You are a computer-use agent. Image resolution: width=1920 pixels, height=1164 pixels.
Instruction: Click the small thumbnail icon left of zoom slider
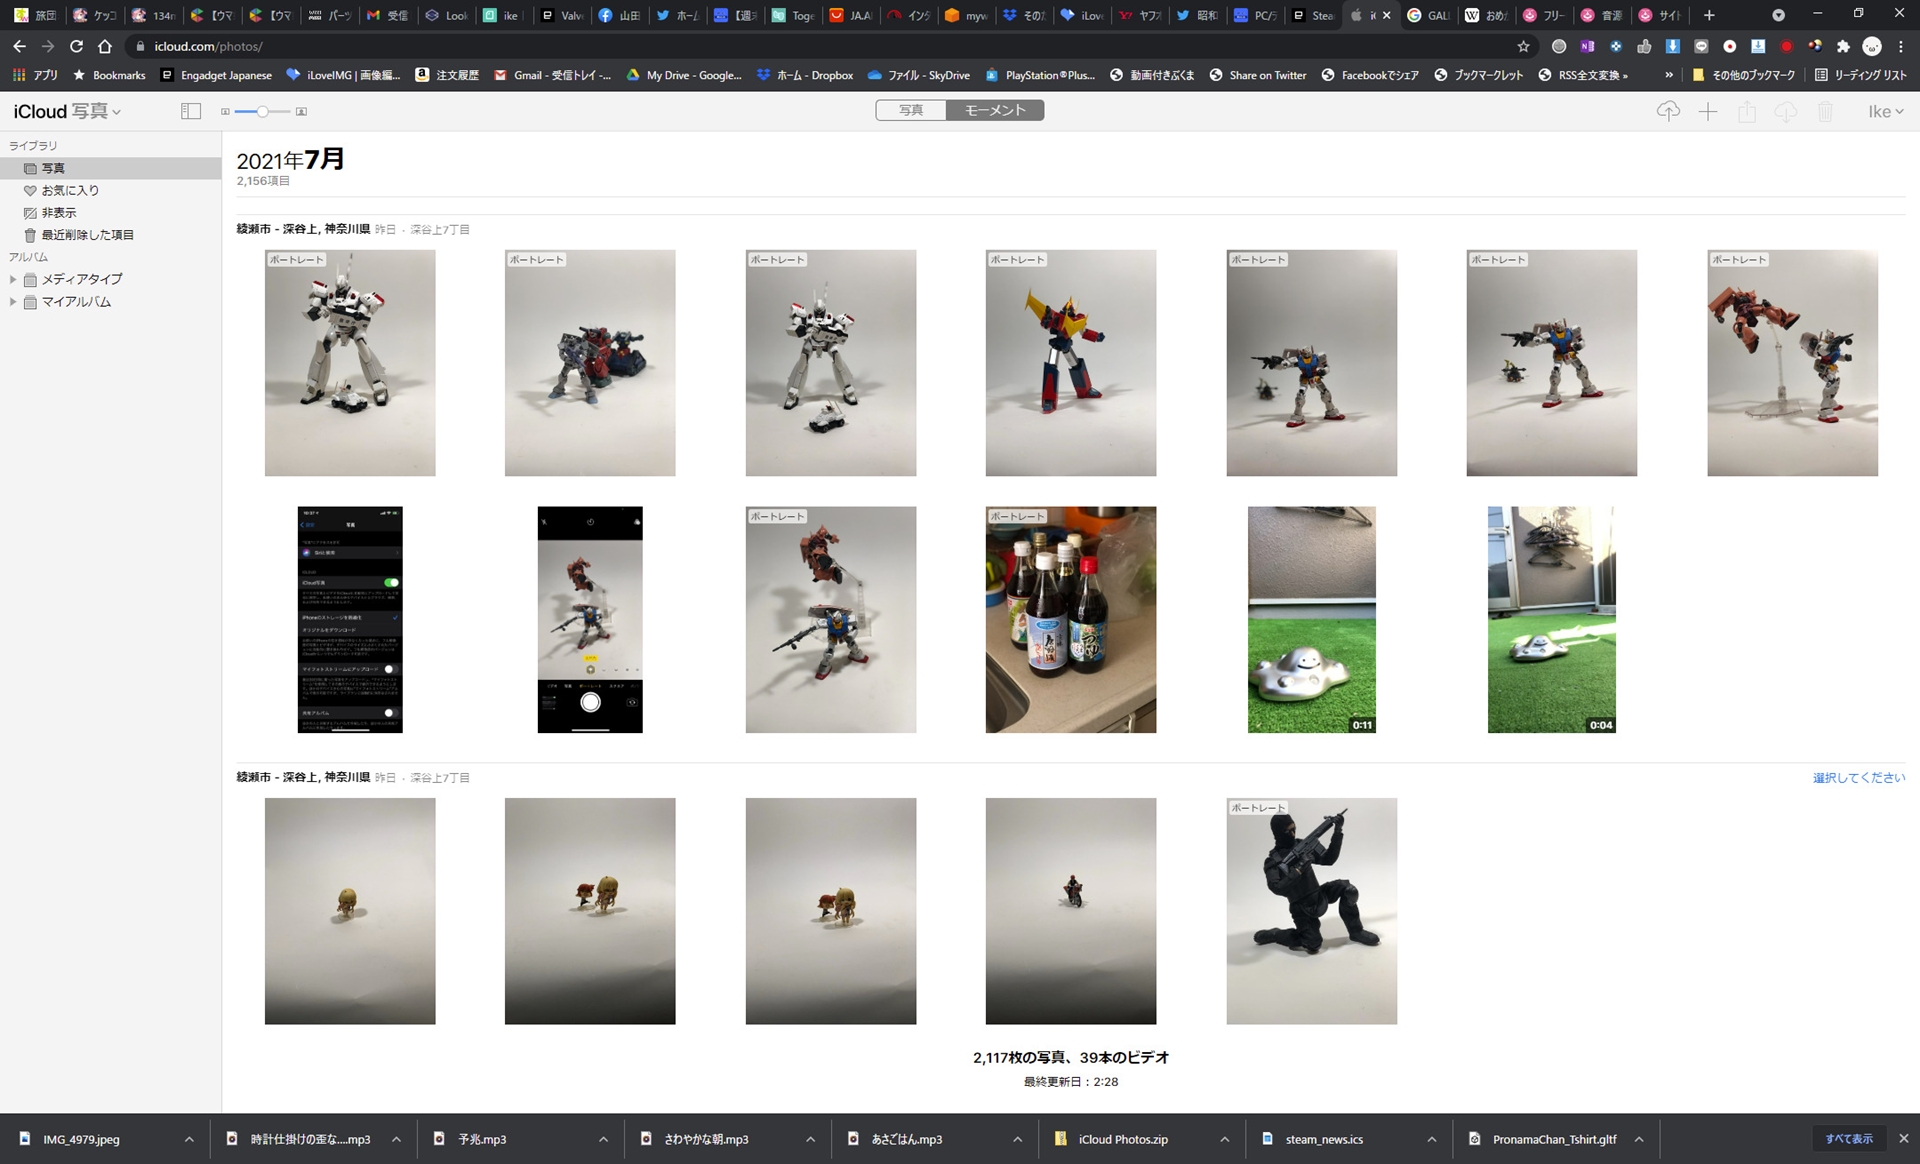pyautogui.click(x=225, y=112)
